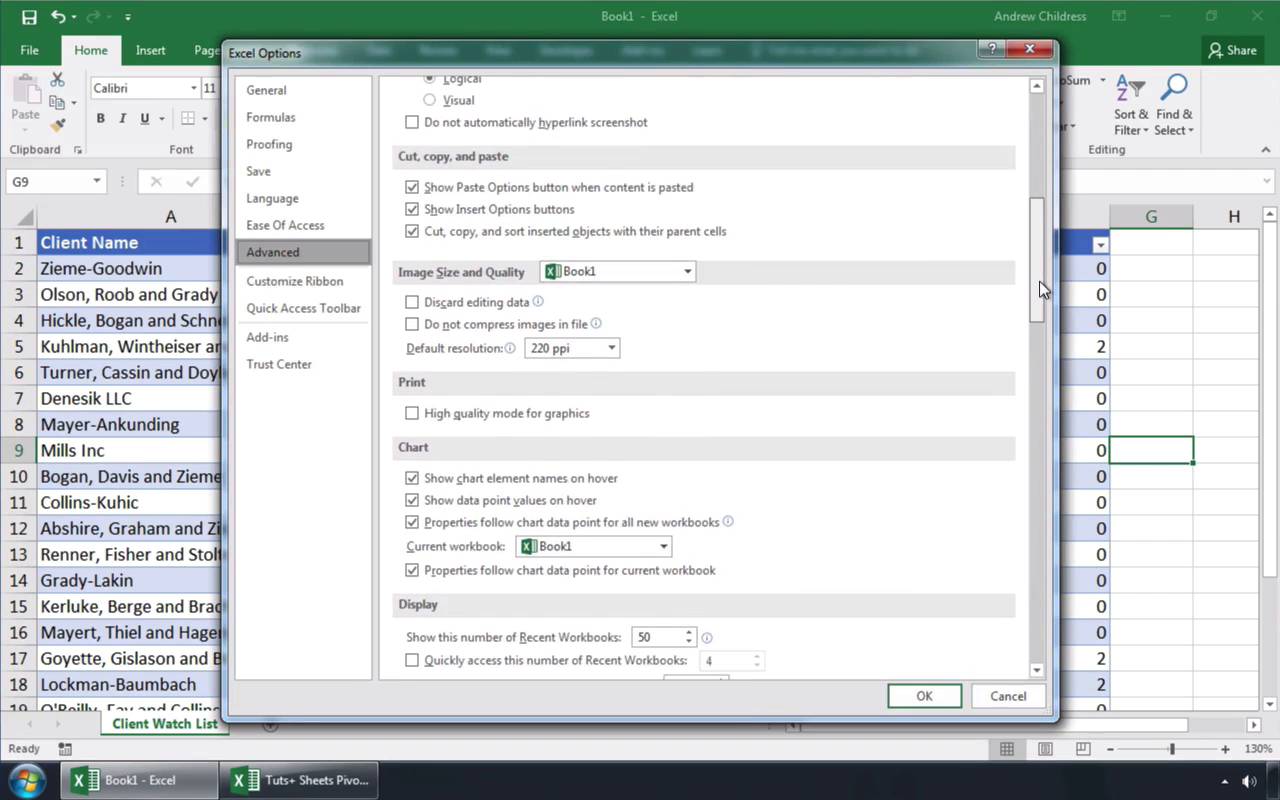Click the Format Painter brush icon

point(57,125)
